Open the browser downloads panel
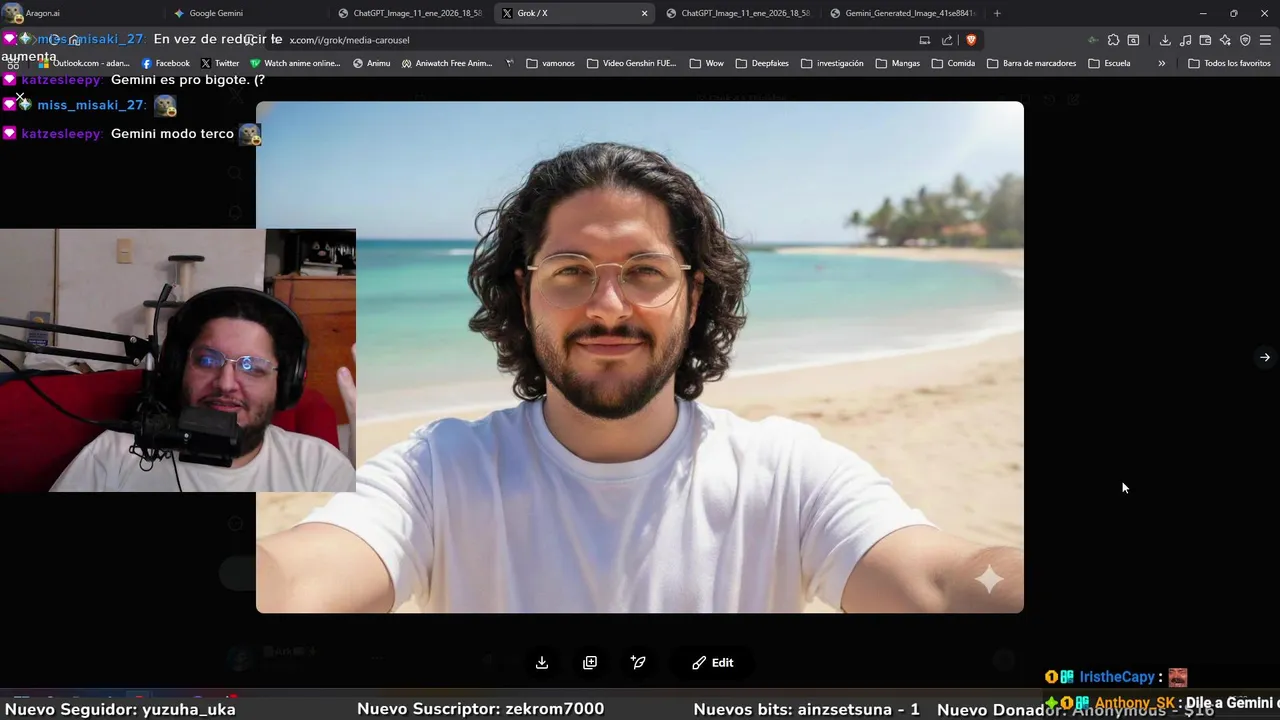The width and height of the screenshot is (1280, 720). pyautogui.click(x=1165, y=40)
